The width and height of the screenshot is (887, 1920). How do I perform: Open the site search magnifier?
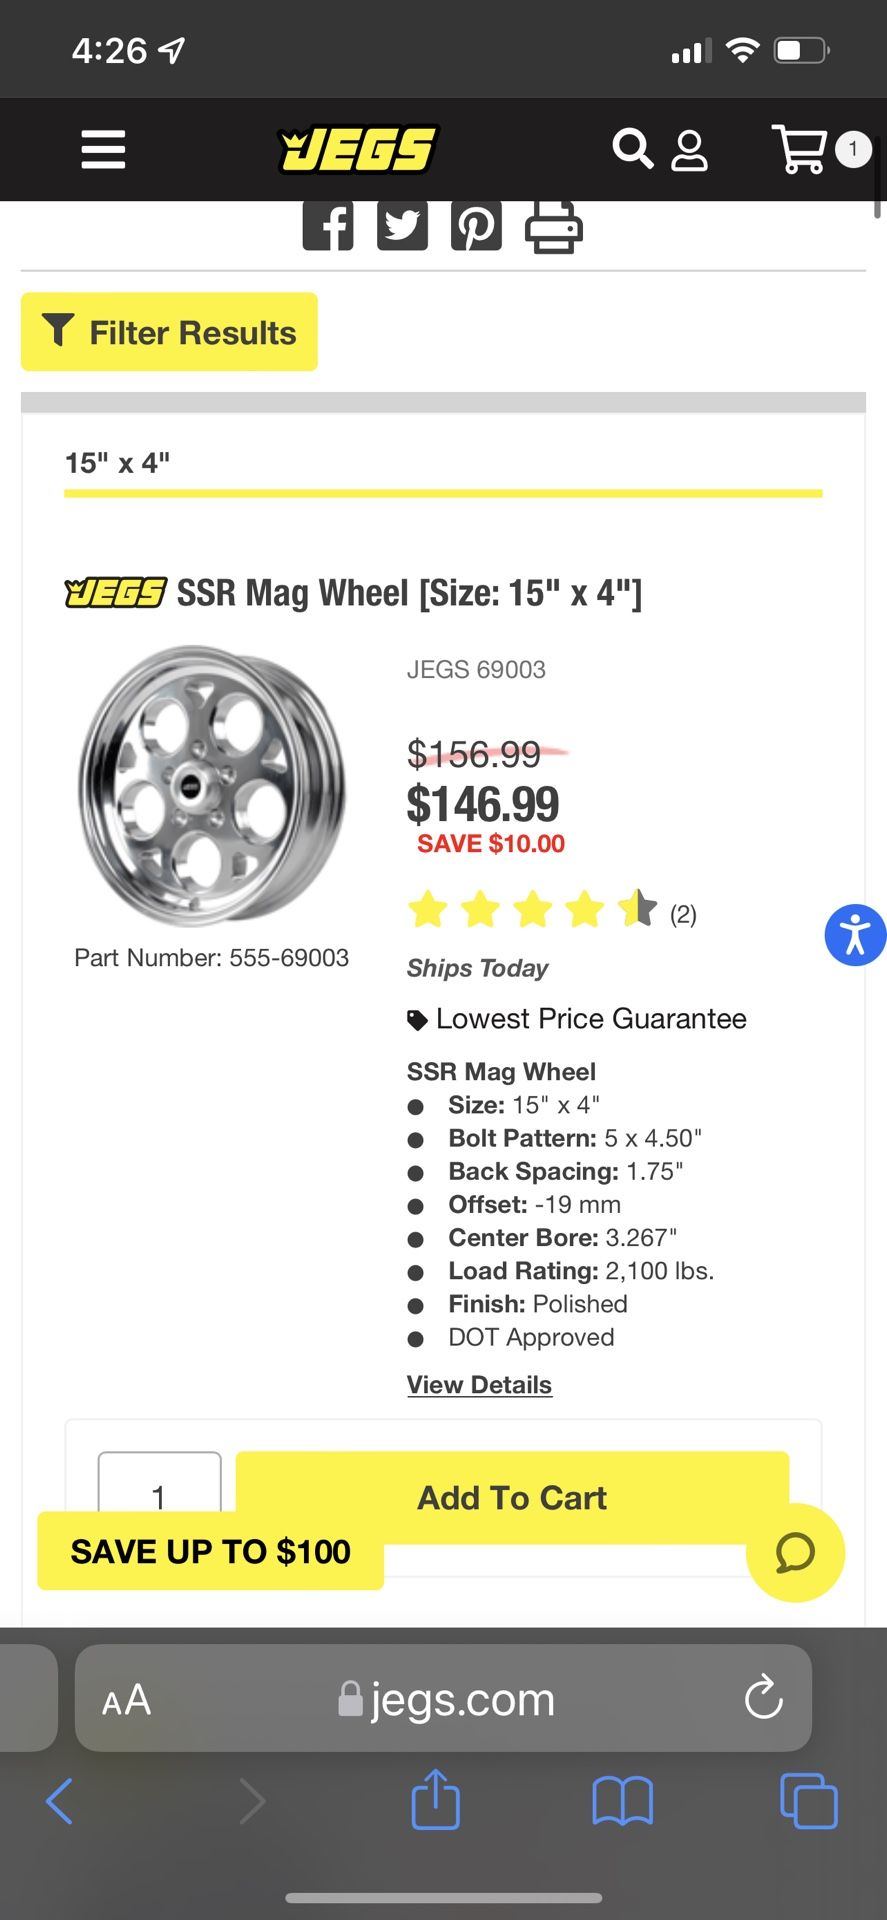pyautogui.click(x=632, y=150)
